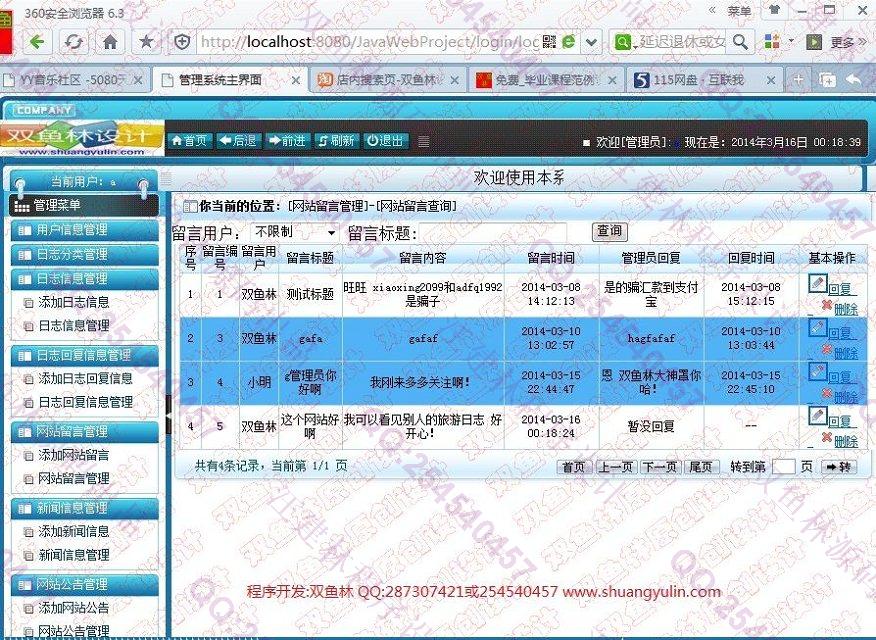Click the reply edit icon for 测试标题 row
876x640 pixels.
point(817,283)
